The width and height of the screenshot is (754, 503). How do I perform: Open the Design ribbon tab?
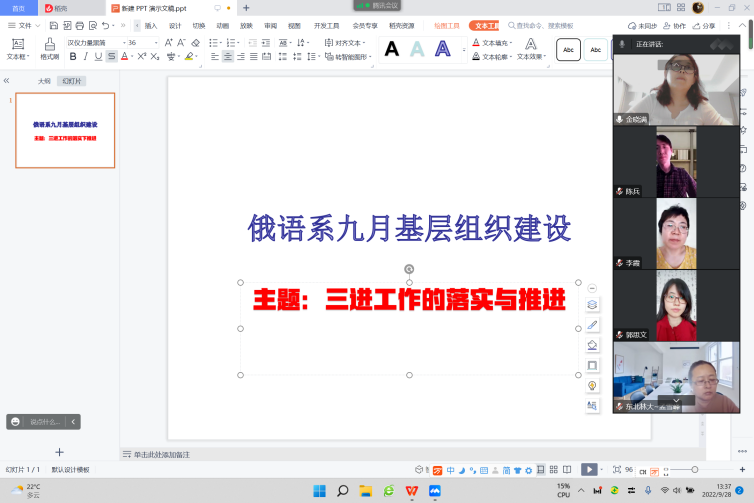tap(175, 25)
